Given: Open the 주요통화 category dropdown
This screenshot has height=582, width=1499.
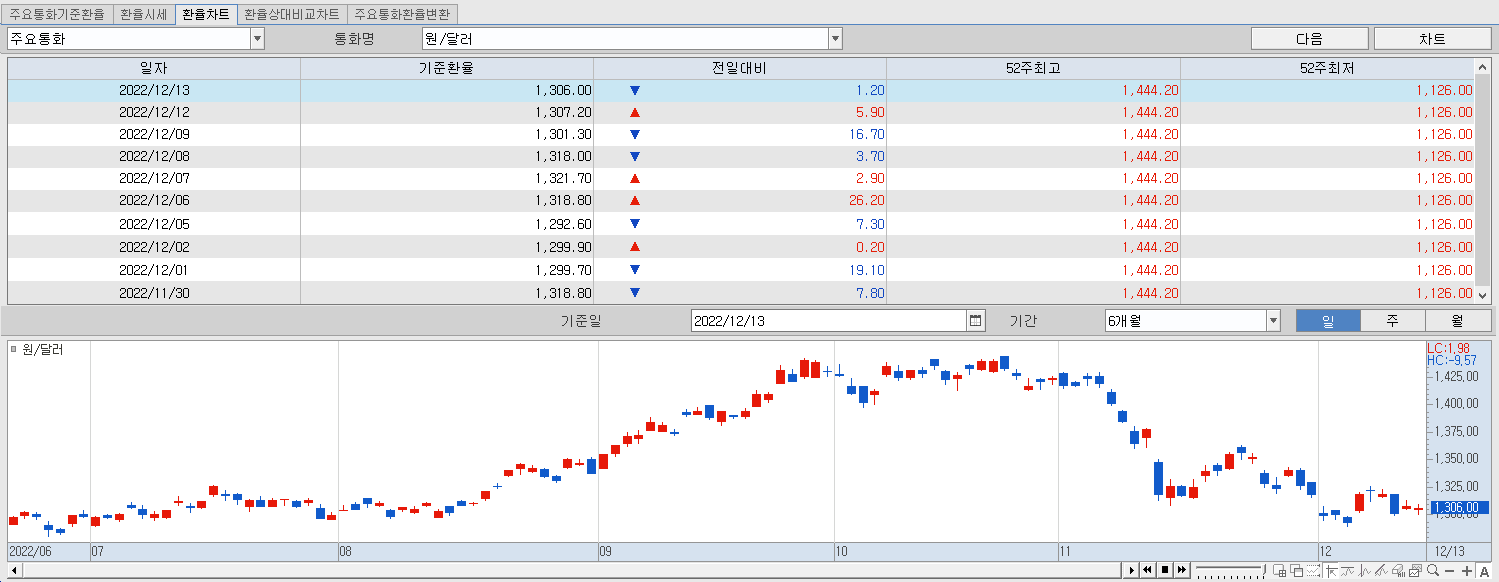Looking at the screenshot, I should (257, 39).
